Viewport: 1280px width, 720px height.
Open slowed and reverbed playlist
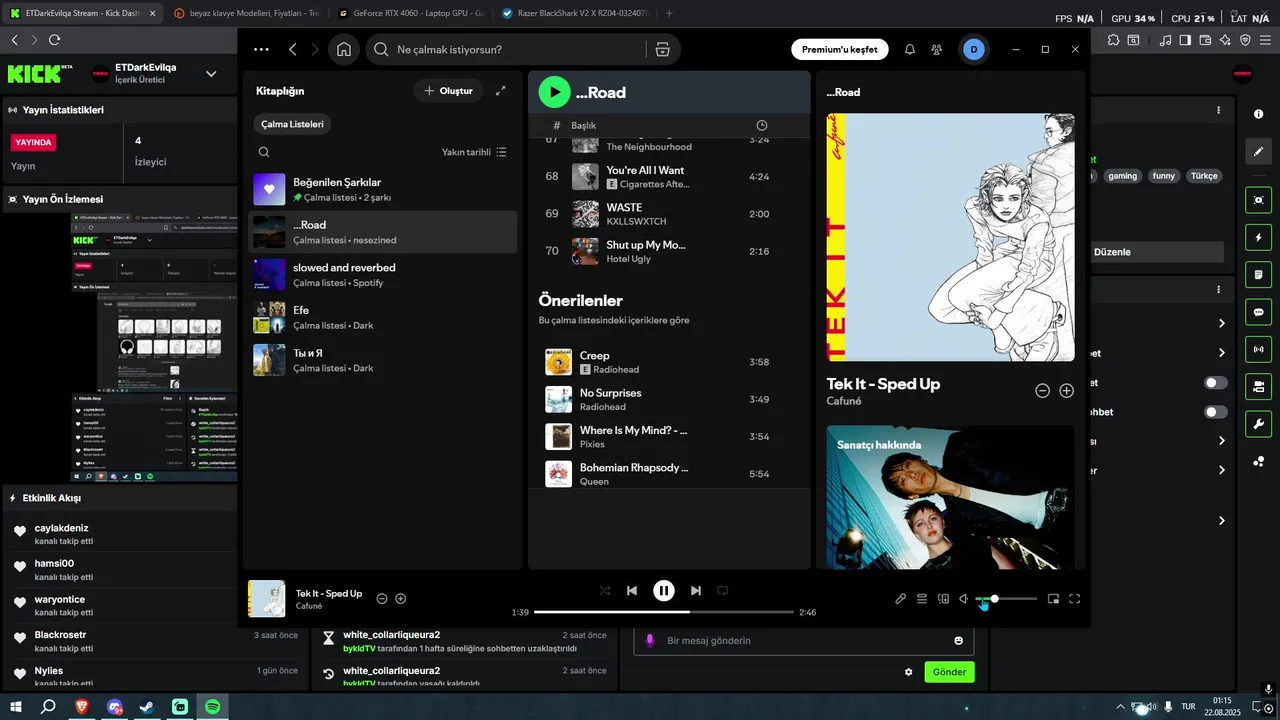(382, 275)
